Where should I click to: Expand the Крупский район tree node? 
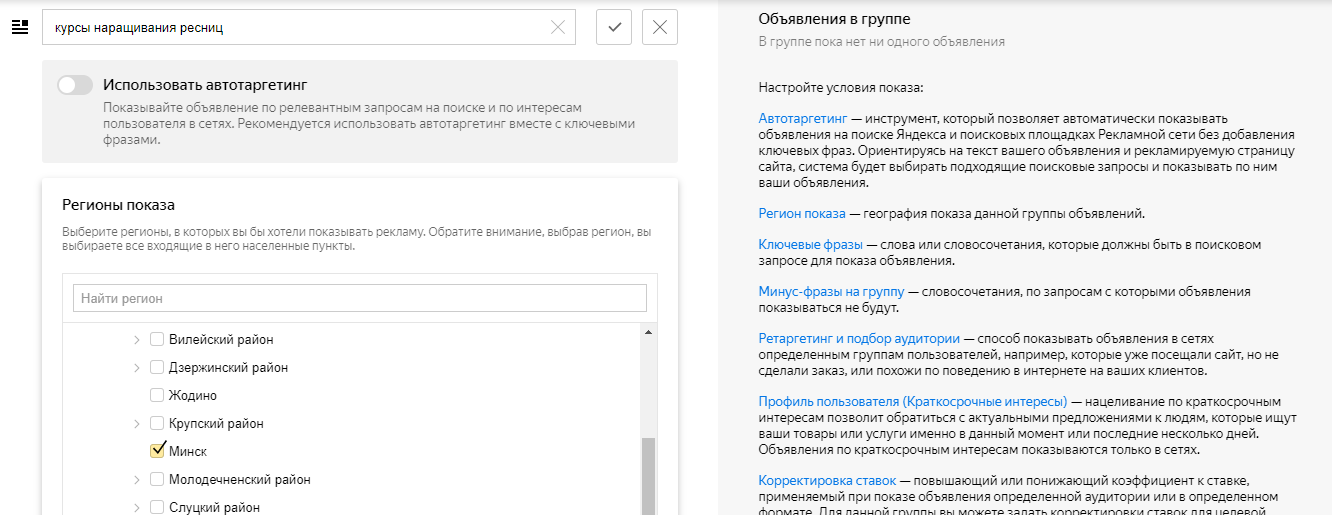coord(137,424)
